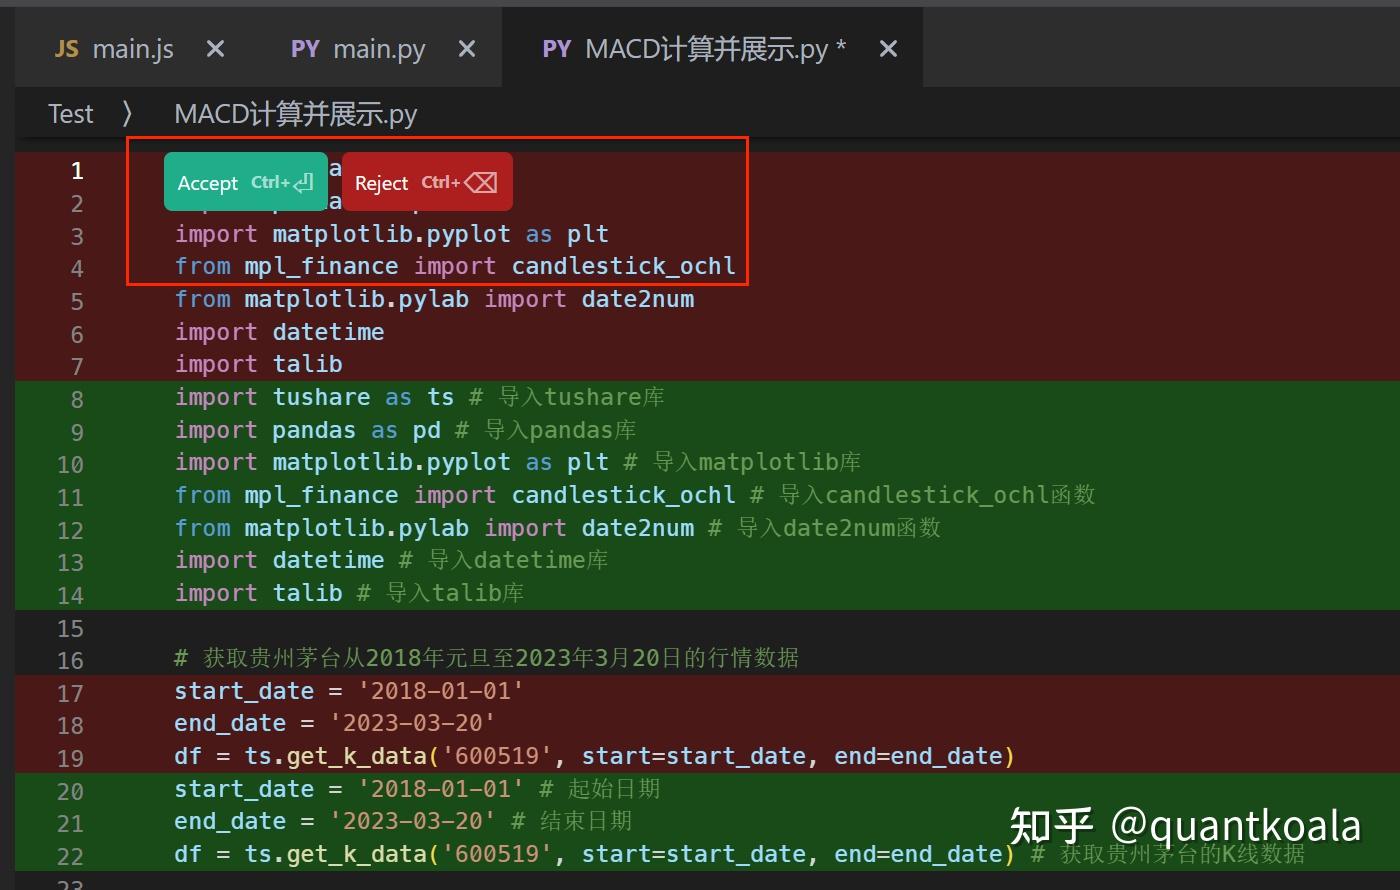Close the MACD计算并展示.py tab
This screenshot has height=890, width=1400.
[x=888, y=49]
